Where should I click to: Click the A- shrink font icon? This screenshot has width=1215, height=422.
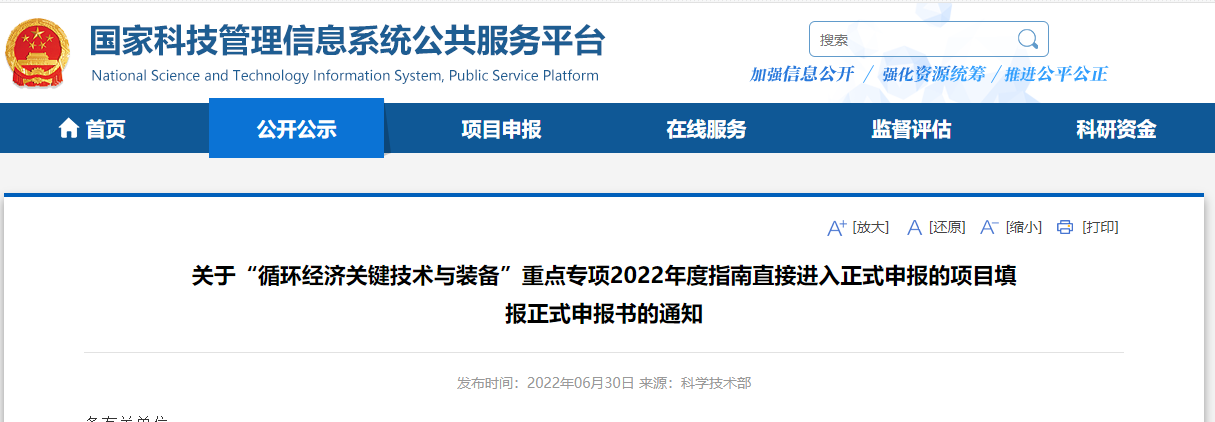coord(989,228)
